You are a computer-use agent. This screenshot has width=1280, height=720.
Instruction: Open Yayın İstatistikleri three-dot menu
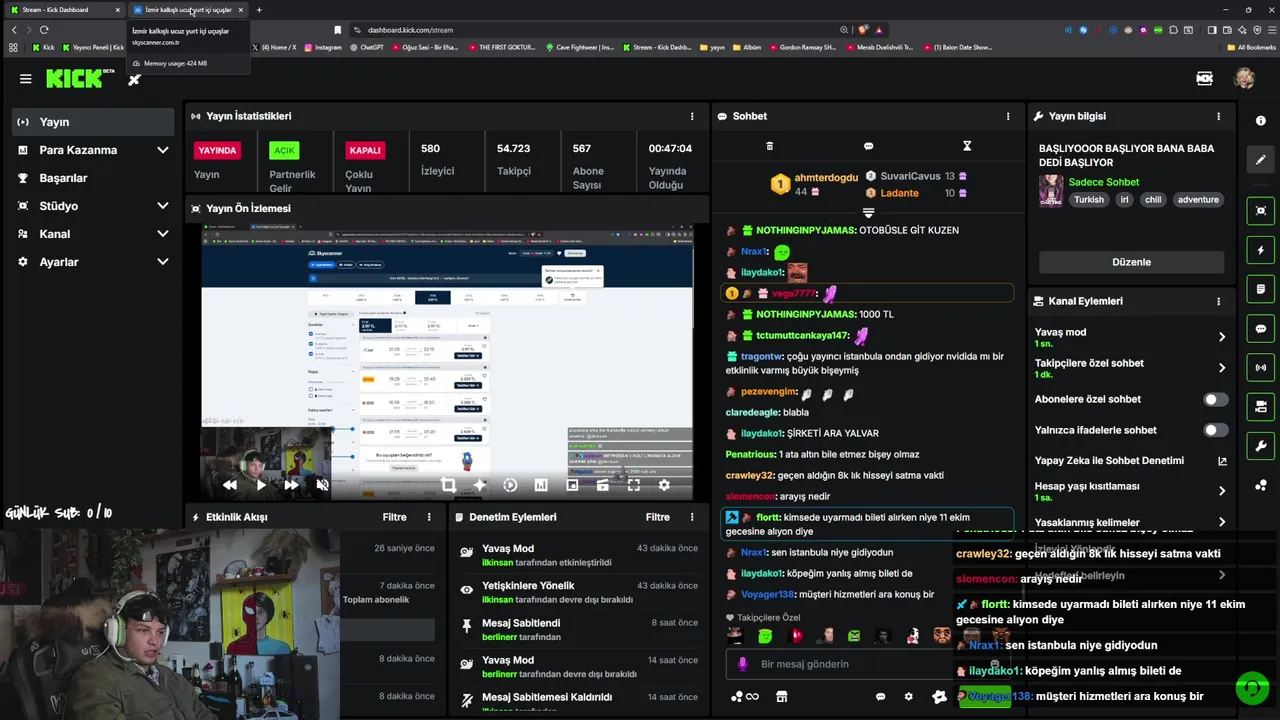coord(692,116)
